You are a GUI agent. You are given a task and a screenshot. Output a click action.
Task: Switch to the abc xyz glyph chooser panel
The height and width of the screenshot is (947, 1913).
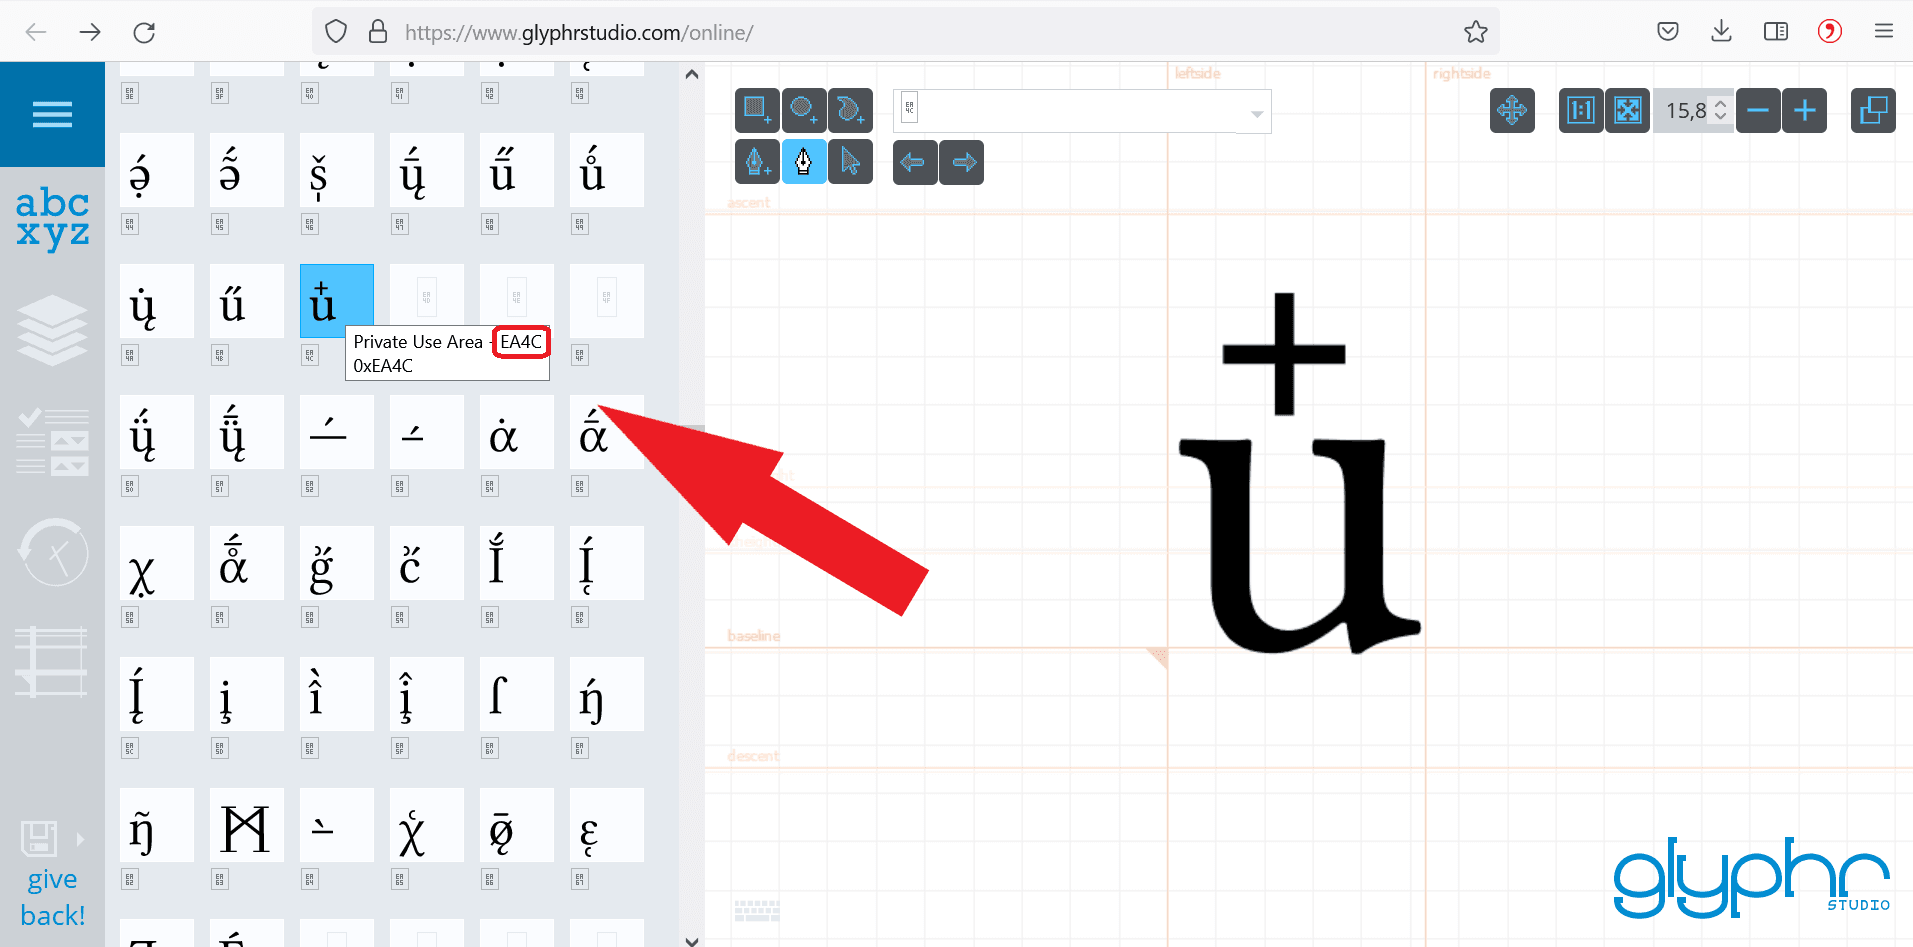tap(52, 218)
